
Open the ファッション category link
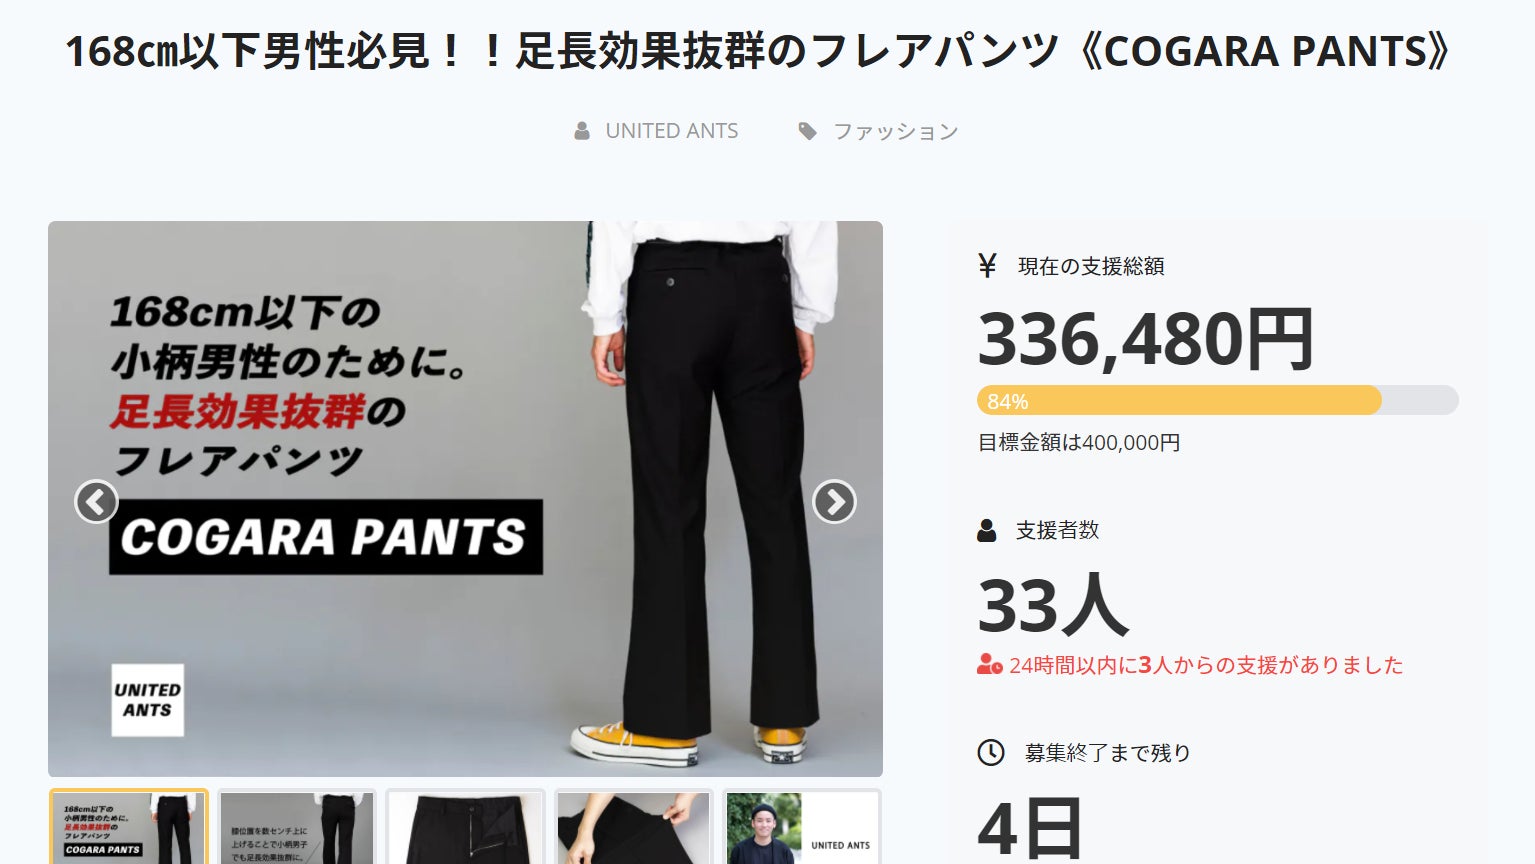(x=896, y=131)
